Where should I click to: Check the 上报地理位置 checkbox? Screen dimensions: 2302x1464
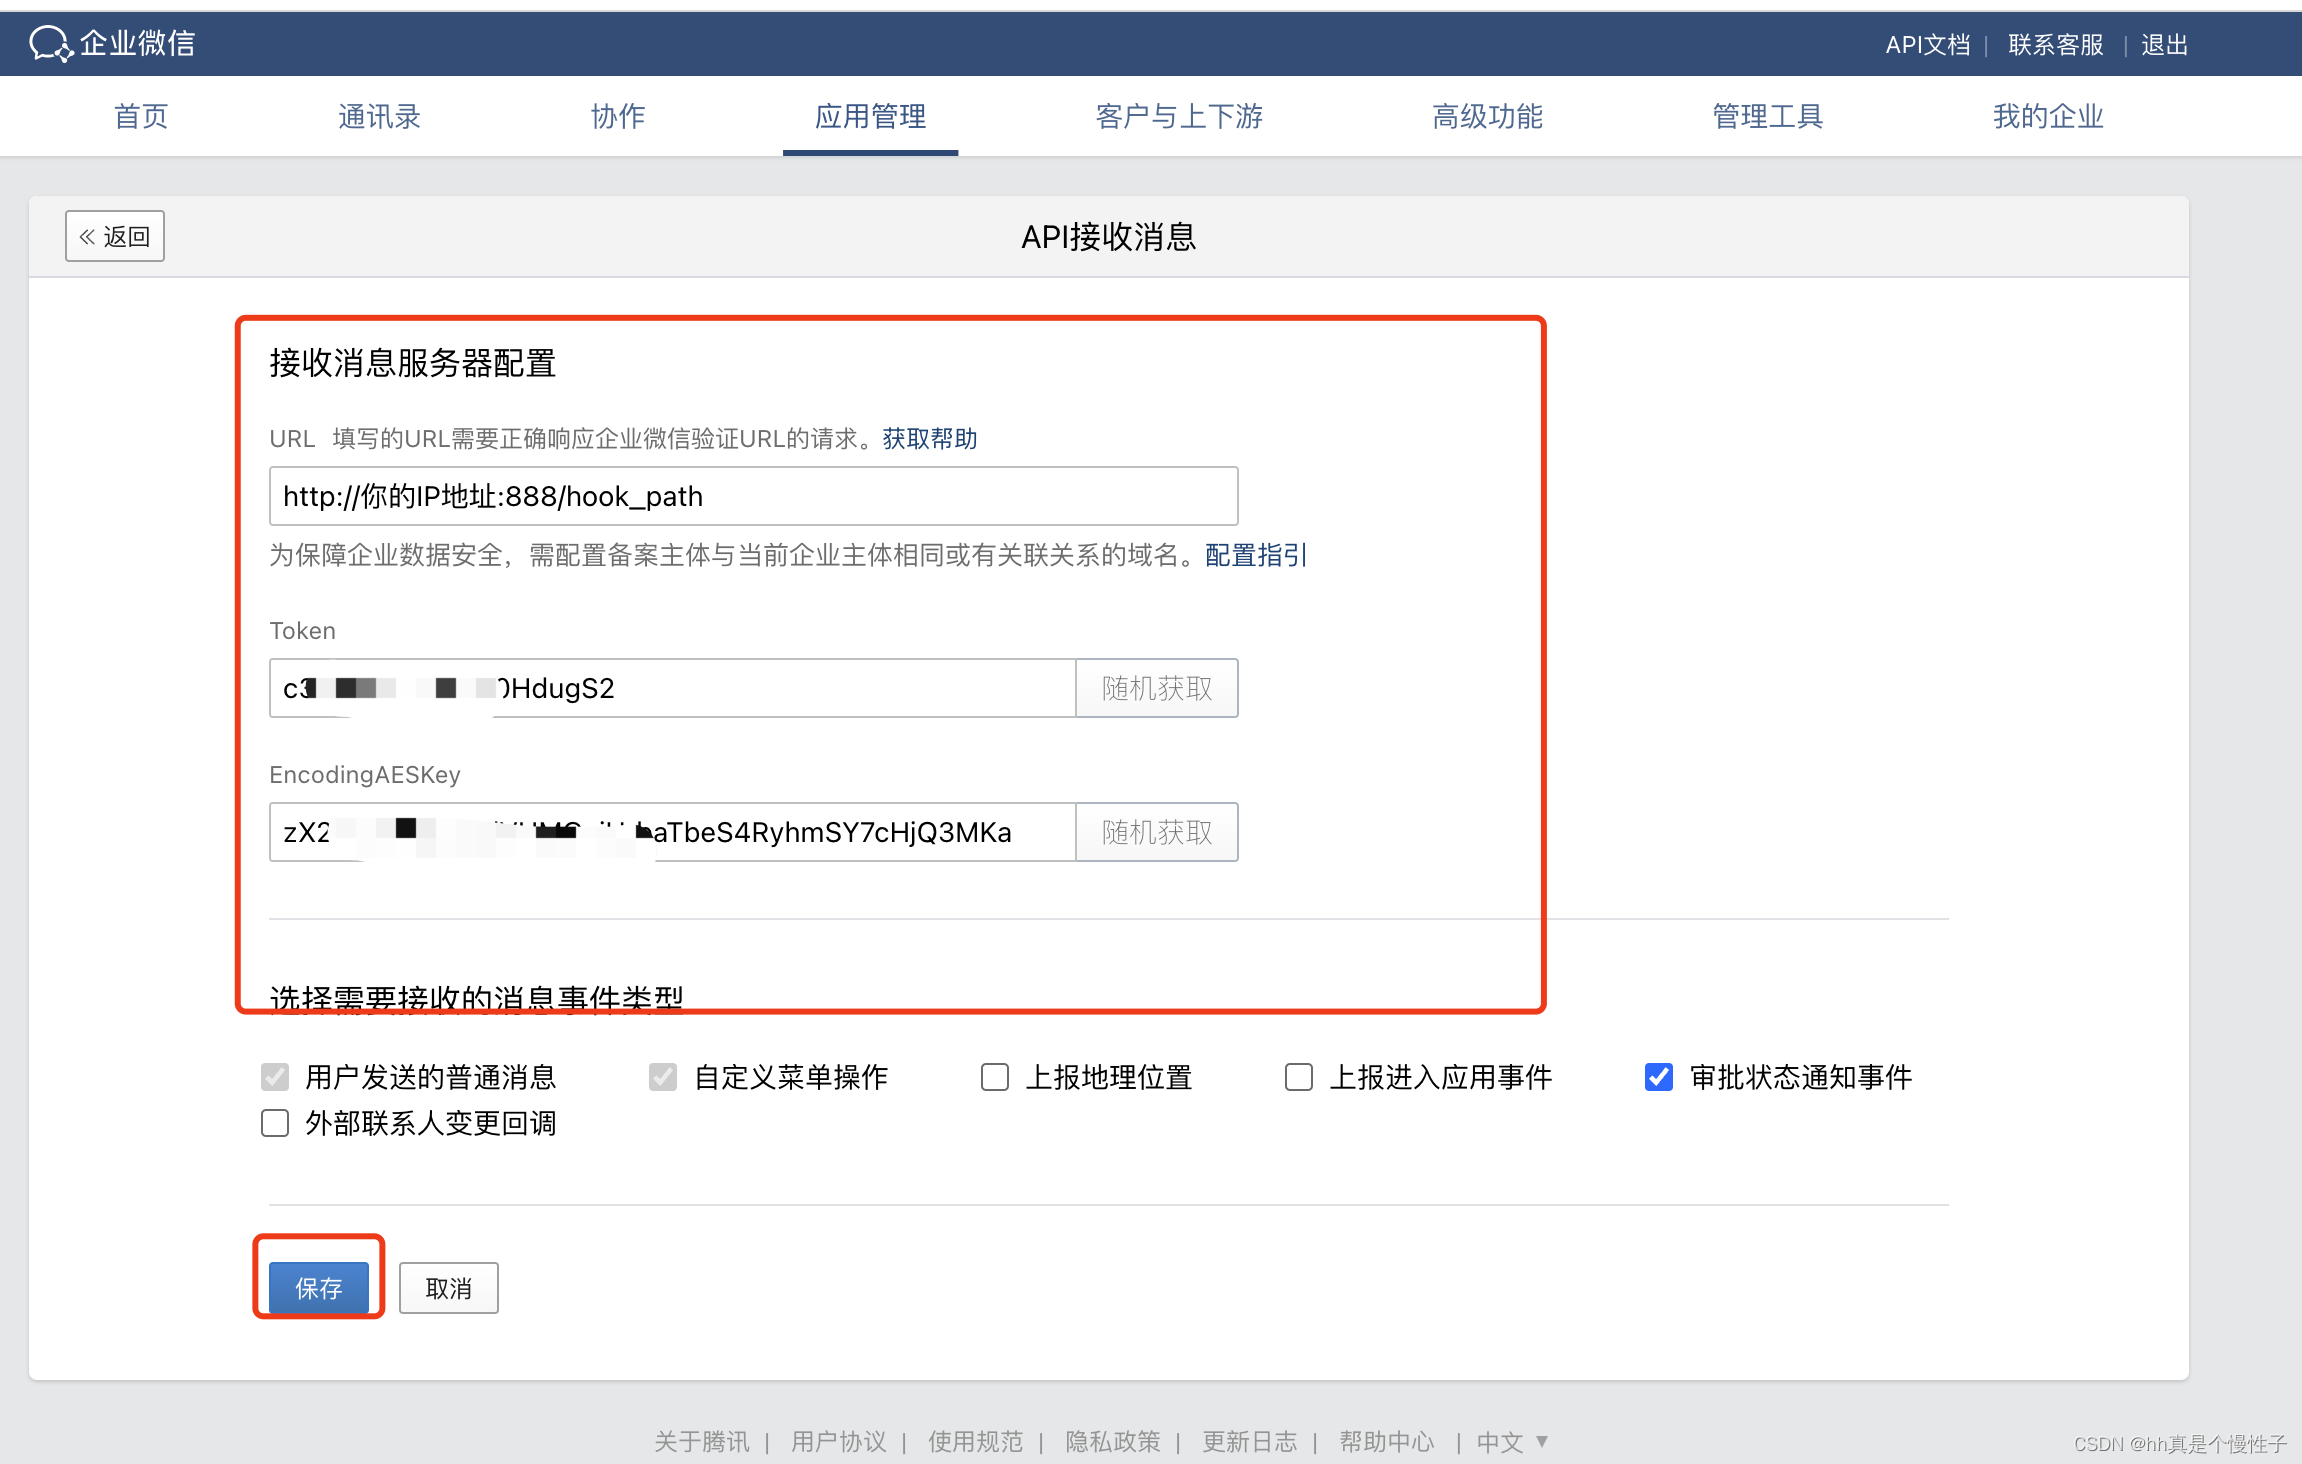[995, 1077]
